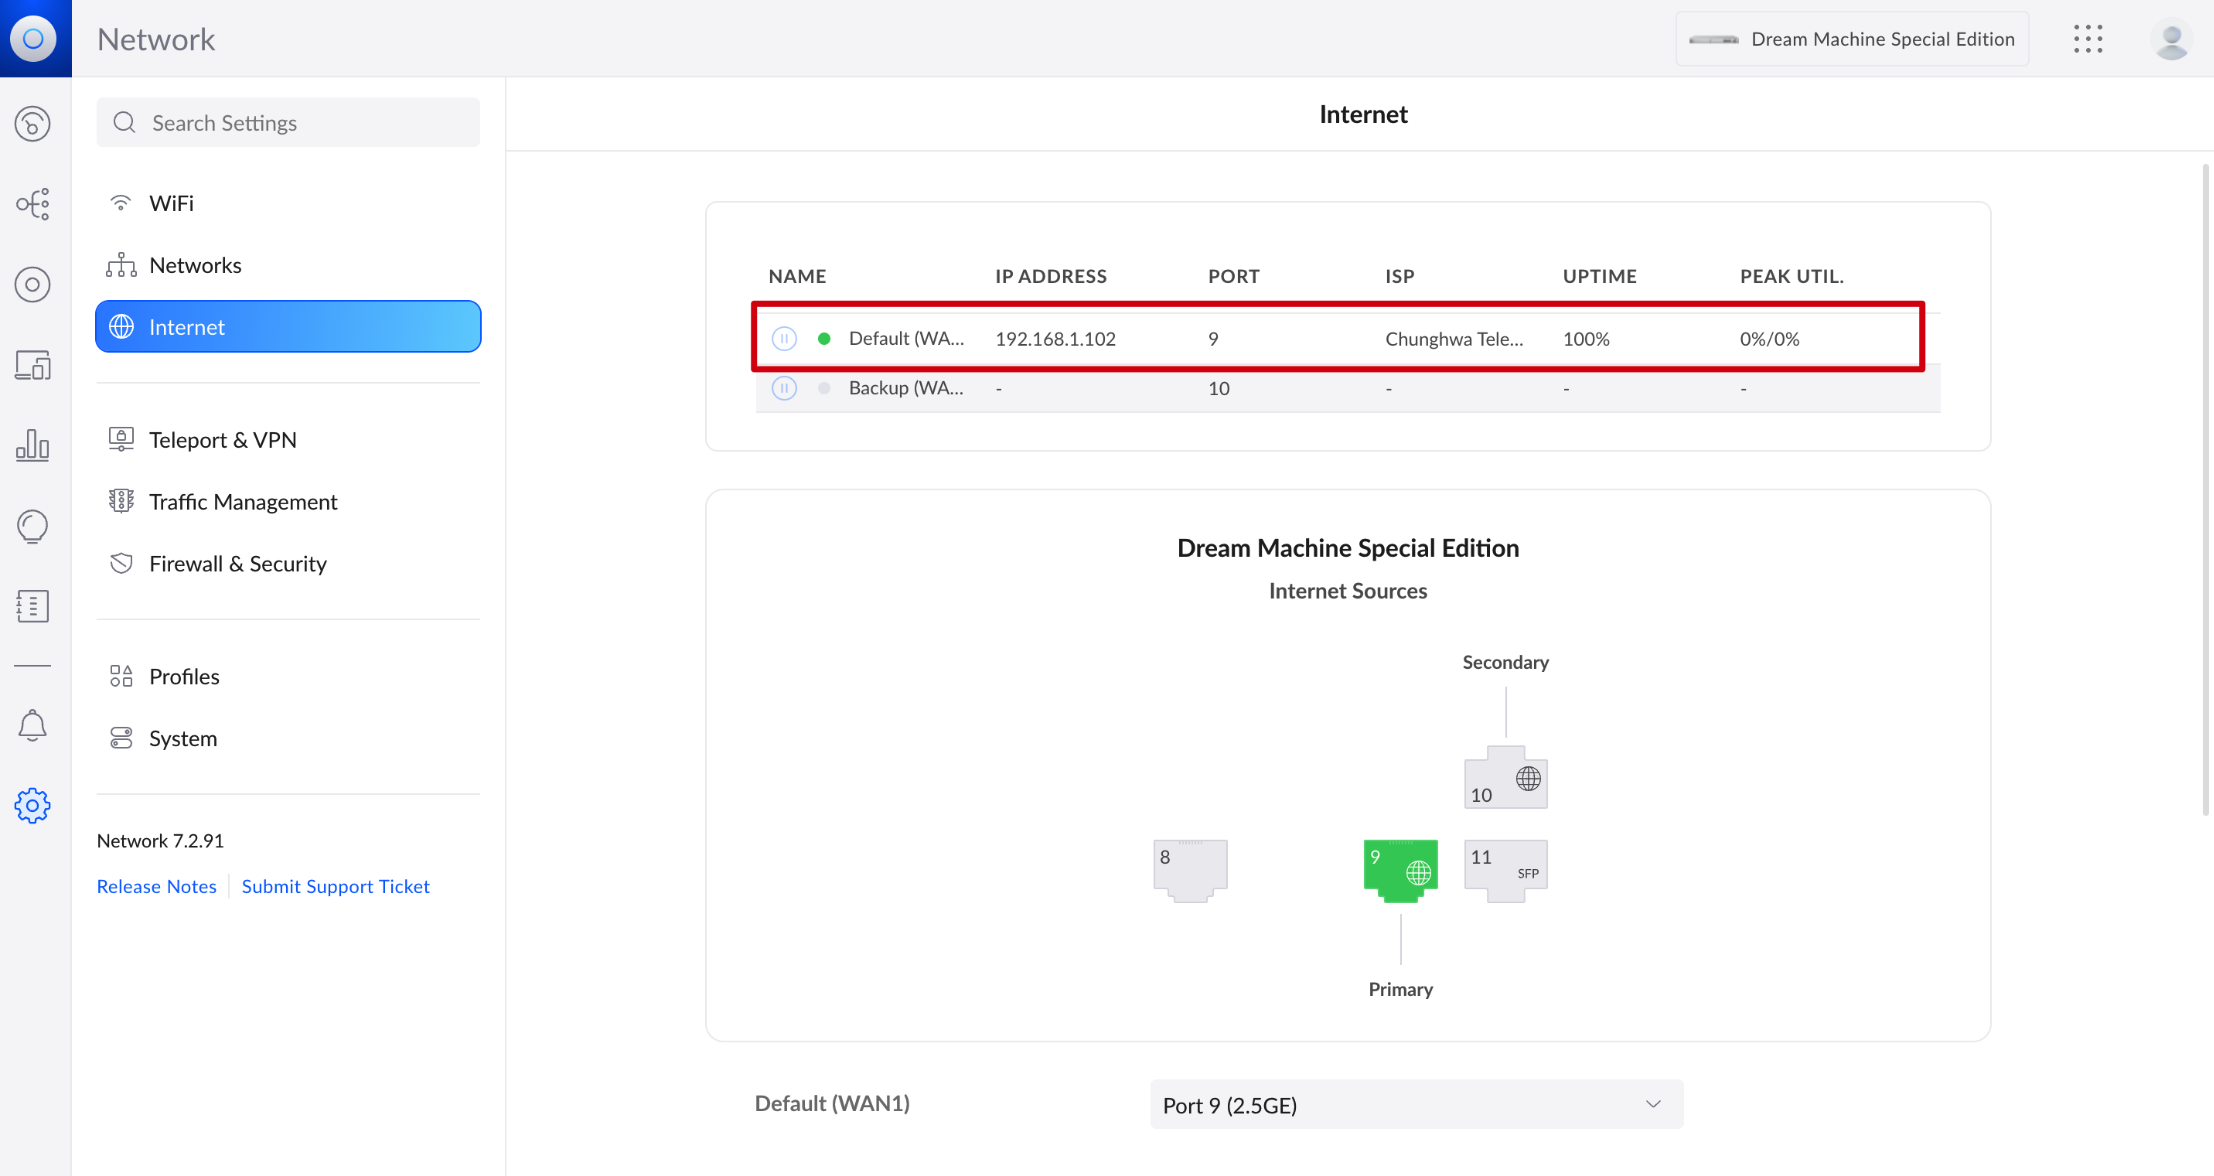Click the Submit Support Ticket link
Screen dimensions: 2214x1176
[335, 887]
